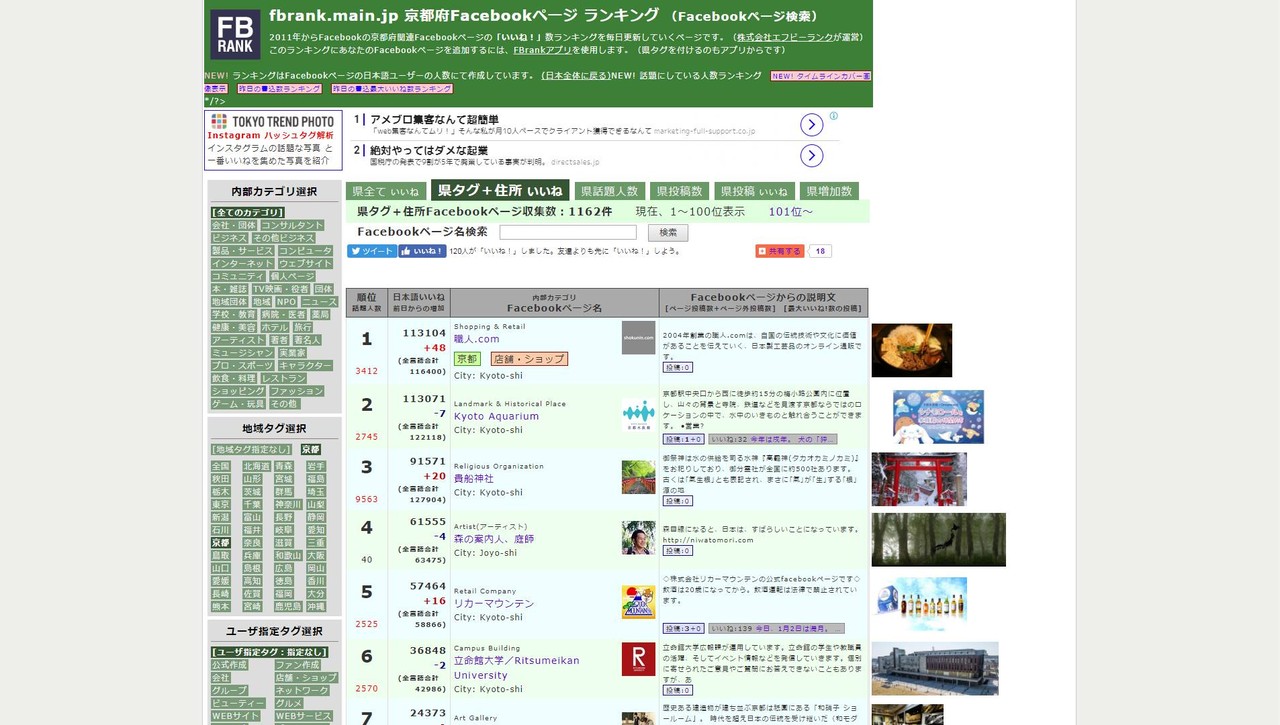Select the 北海道 region tag
Viewport: 1280px width, 725px height.
coord(256,467)
